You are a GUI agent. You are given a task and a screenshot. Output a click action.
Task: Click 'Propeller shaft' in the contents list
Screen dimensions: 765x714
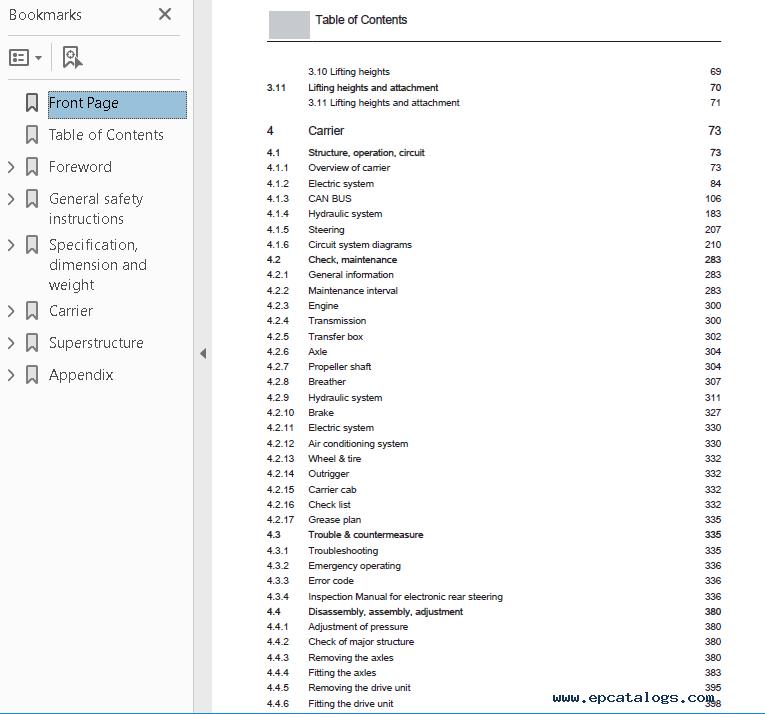(x=340, y=367)
